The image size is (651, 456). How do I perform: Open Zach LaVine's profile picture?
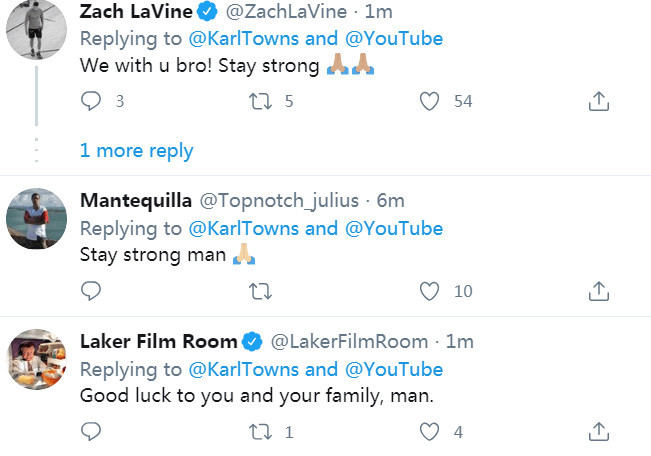(37, 29)
